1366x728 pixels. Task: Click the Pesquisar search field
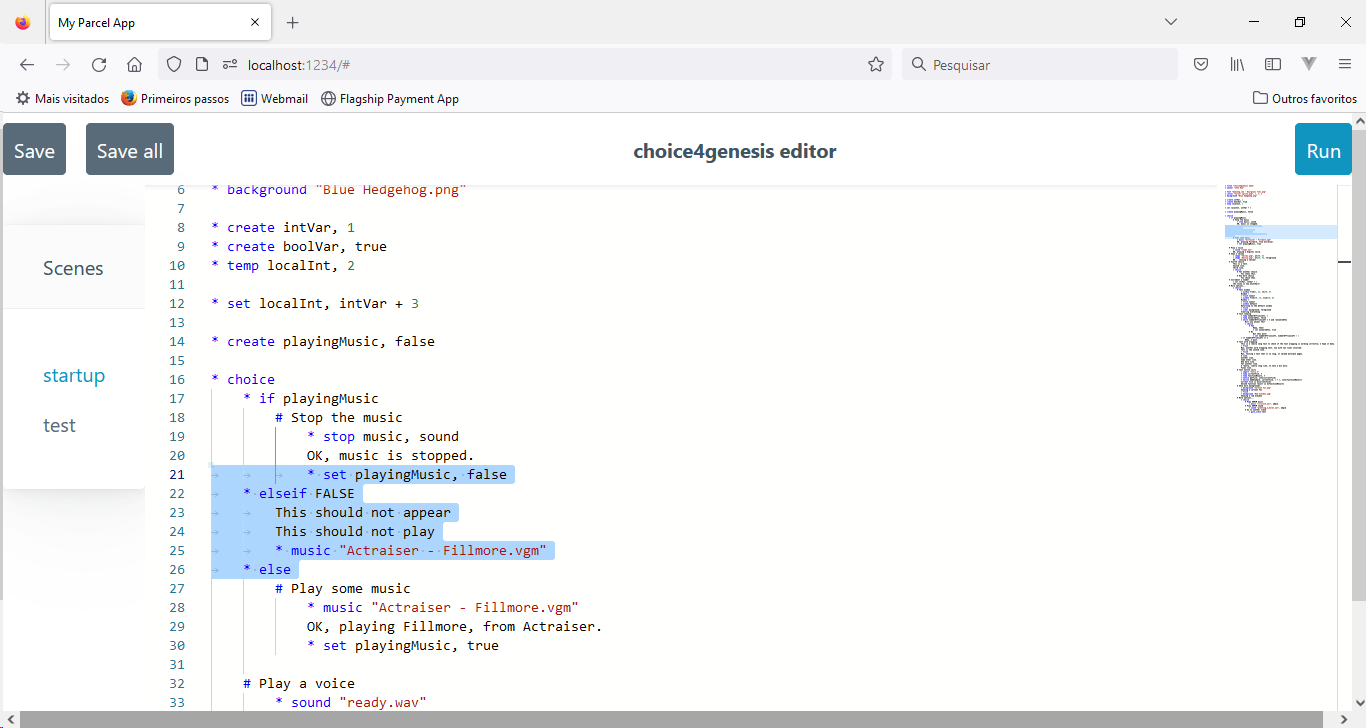1040,65
